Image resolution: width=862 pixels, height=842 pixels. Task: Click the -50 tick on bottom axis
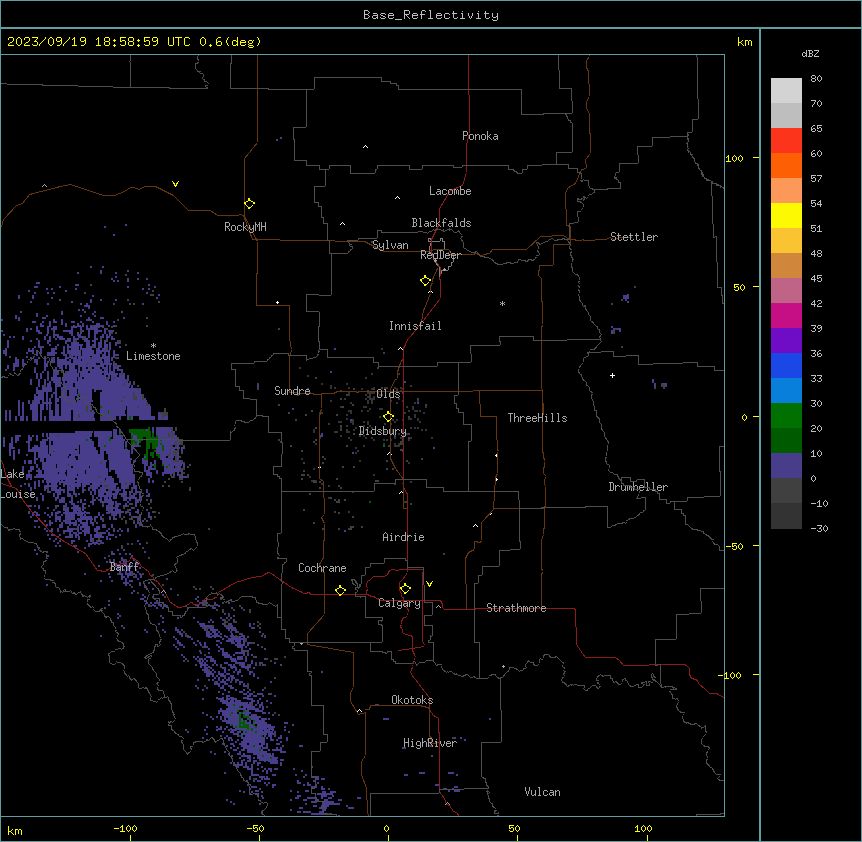point(255,828)
